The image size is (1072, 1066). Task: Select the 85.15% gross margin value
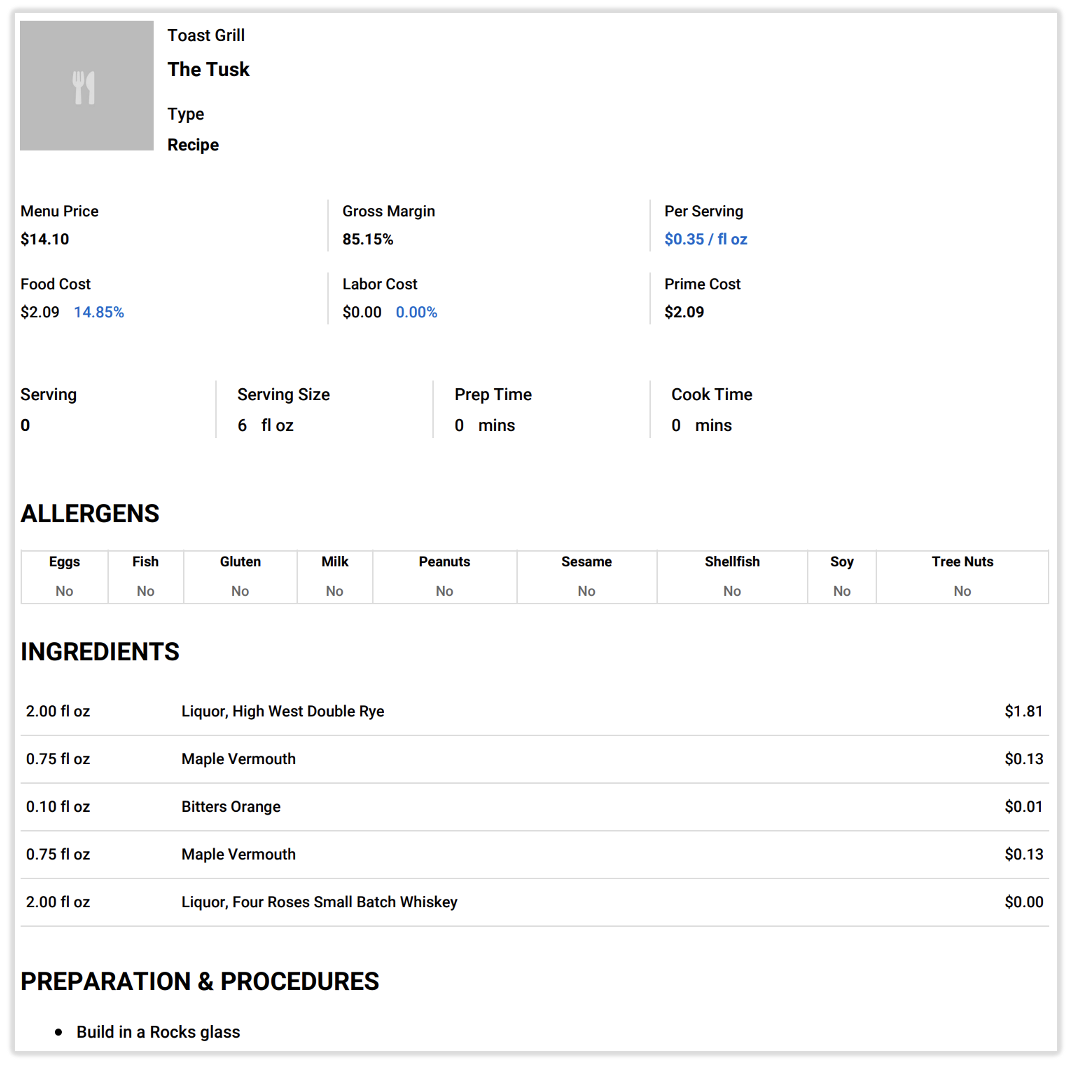(367, 239)
